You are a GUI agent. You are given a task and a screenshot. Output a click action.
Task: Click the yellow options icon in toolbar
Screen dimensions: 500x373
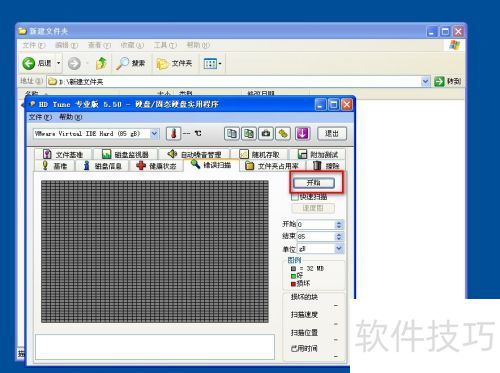click(x=283, y=134)
